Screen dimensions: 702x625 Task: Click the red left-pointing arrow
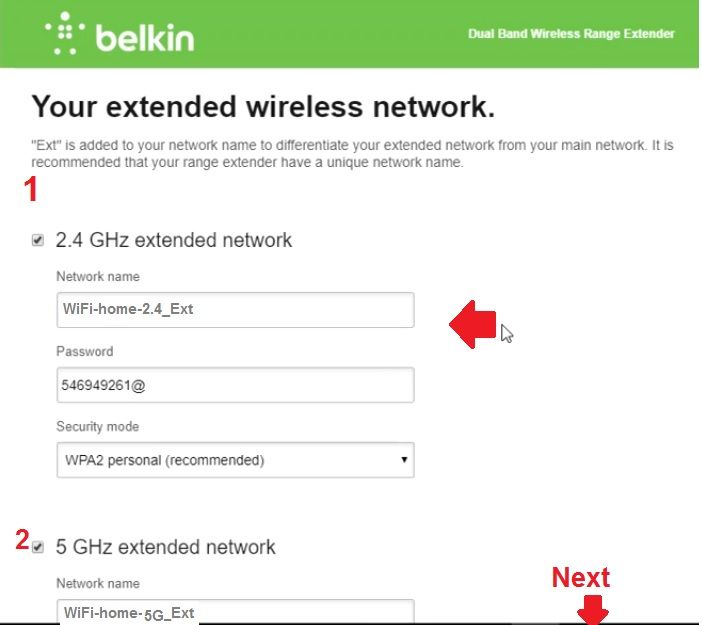pyautogui.click(x=472, y=324)
